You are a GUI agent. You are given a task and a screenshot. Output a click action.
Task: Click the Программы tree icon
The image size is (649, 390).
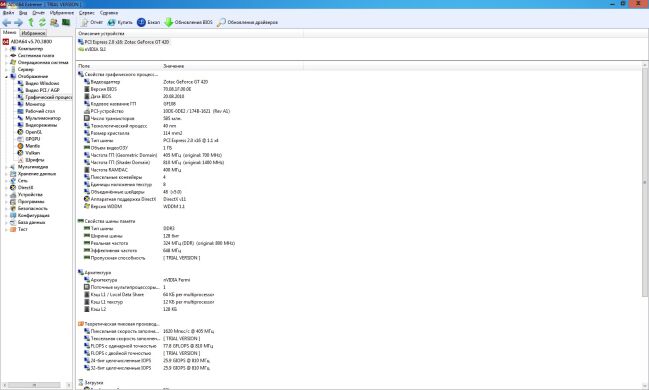pyautogui.click(x=13, y=202)
